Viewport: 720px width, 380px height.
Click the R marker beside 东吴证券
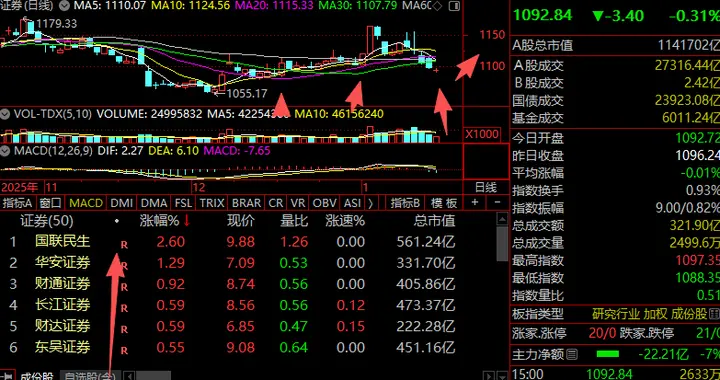124,351
